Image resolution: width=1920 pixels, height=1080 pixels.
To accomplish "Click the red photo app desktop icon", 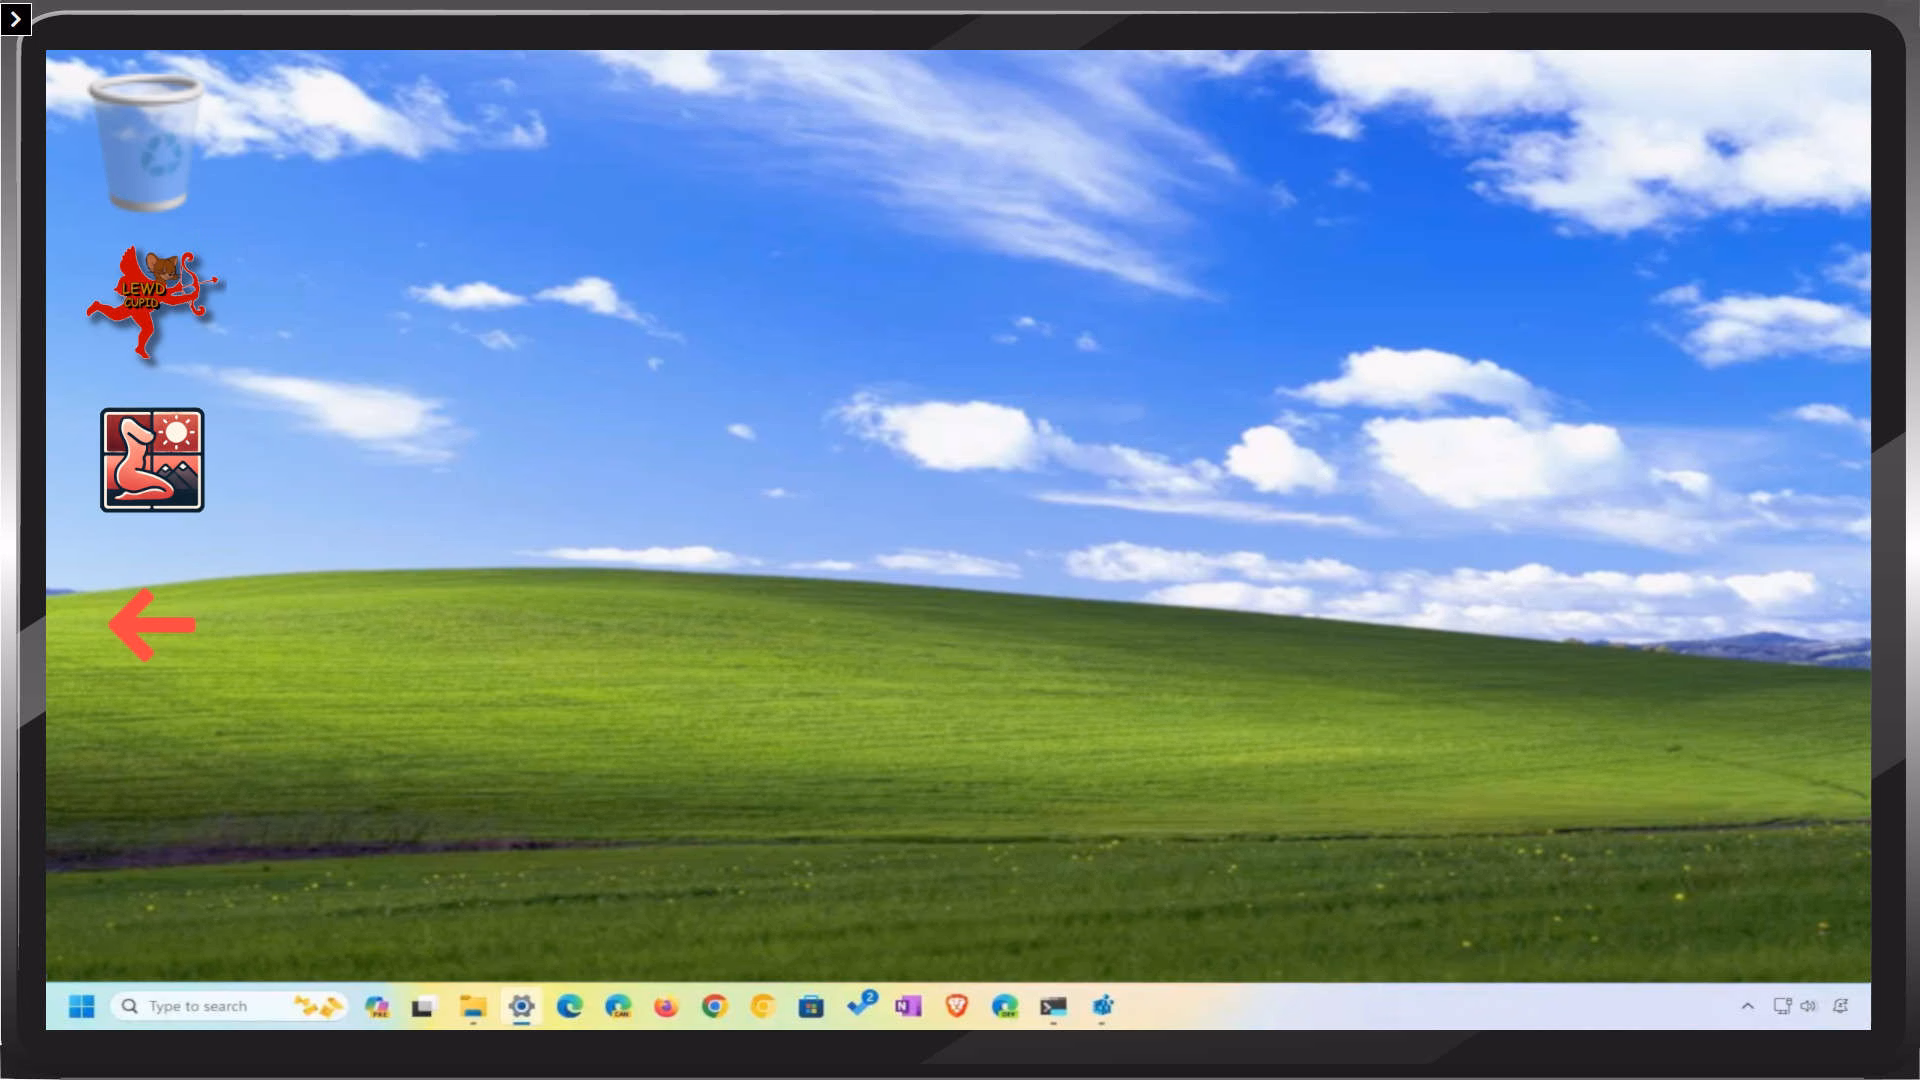I will pyautogui.click(x=152, y=460).
